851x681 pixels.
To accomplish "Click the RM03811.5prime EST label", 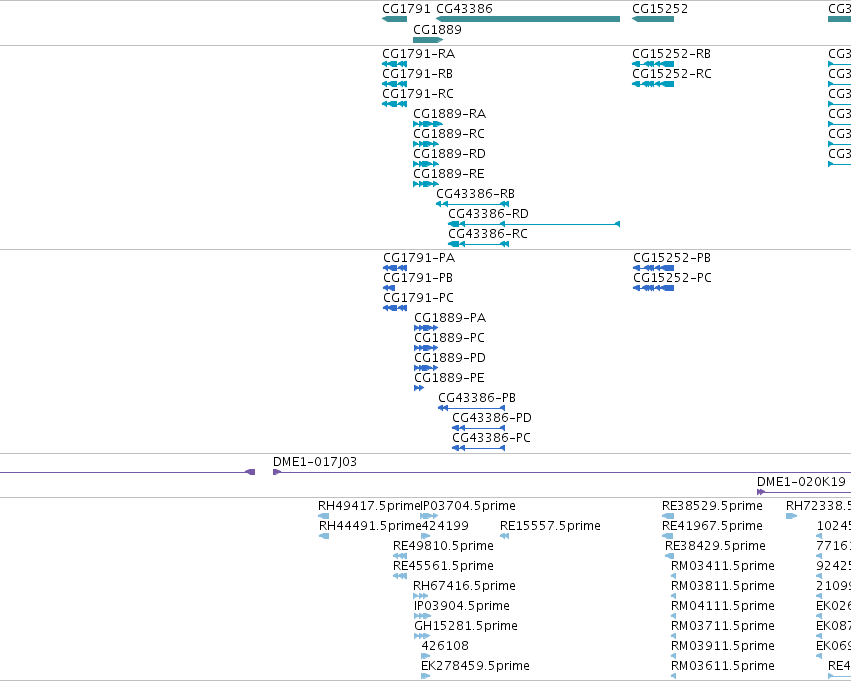I will [723, 587].
